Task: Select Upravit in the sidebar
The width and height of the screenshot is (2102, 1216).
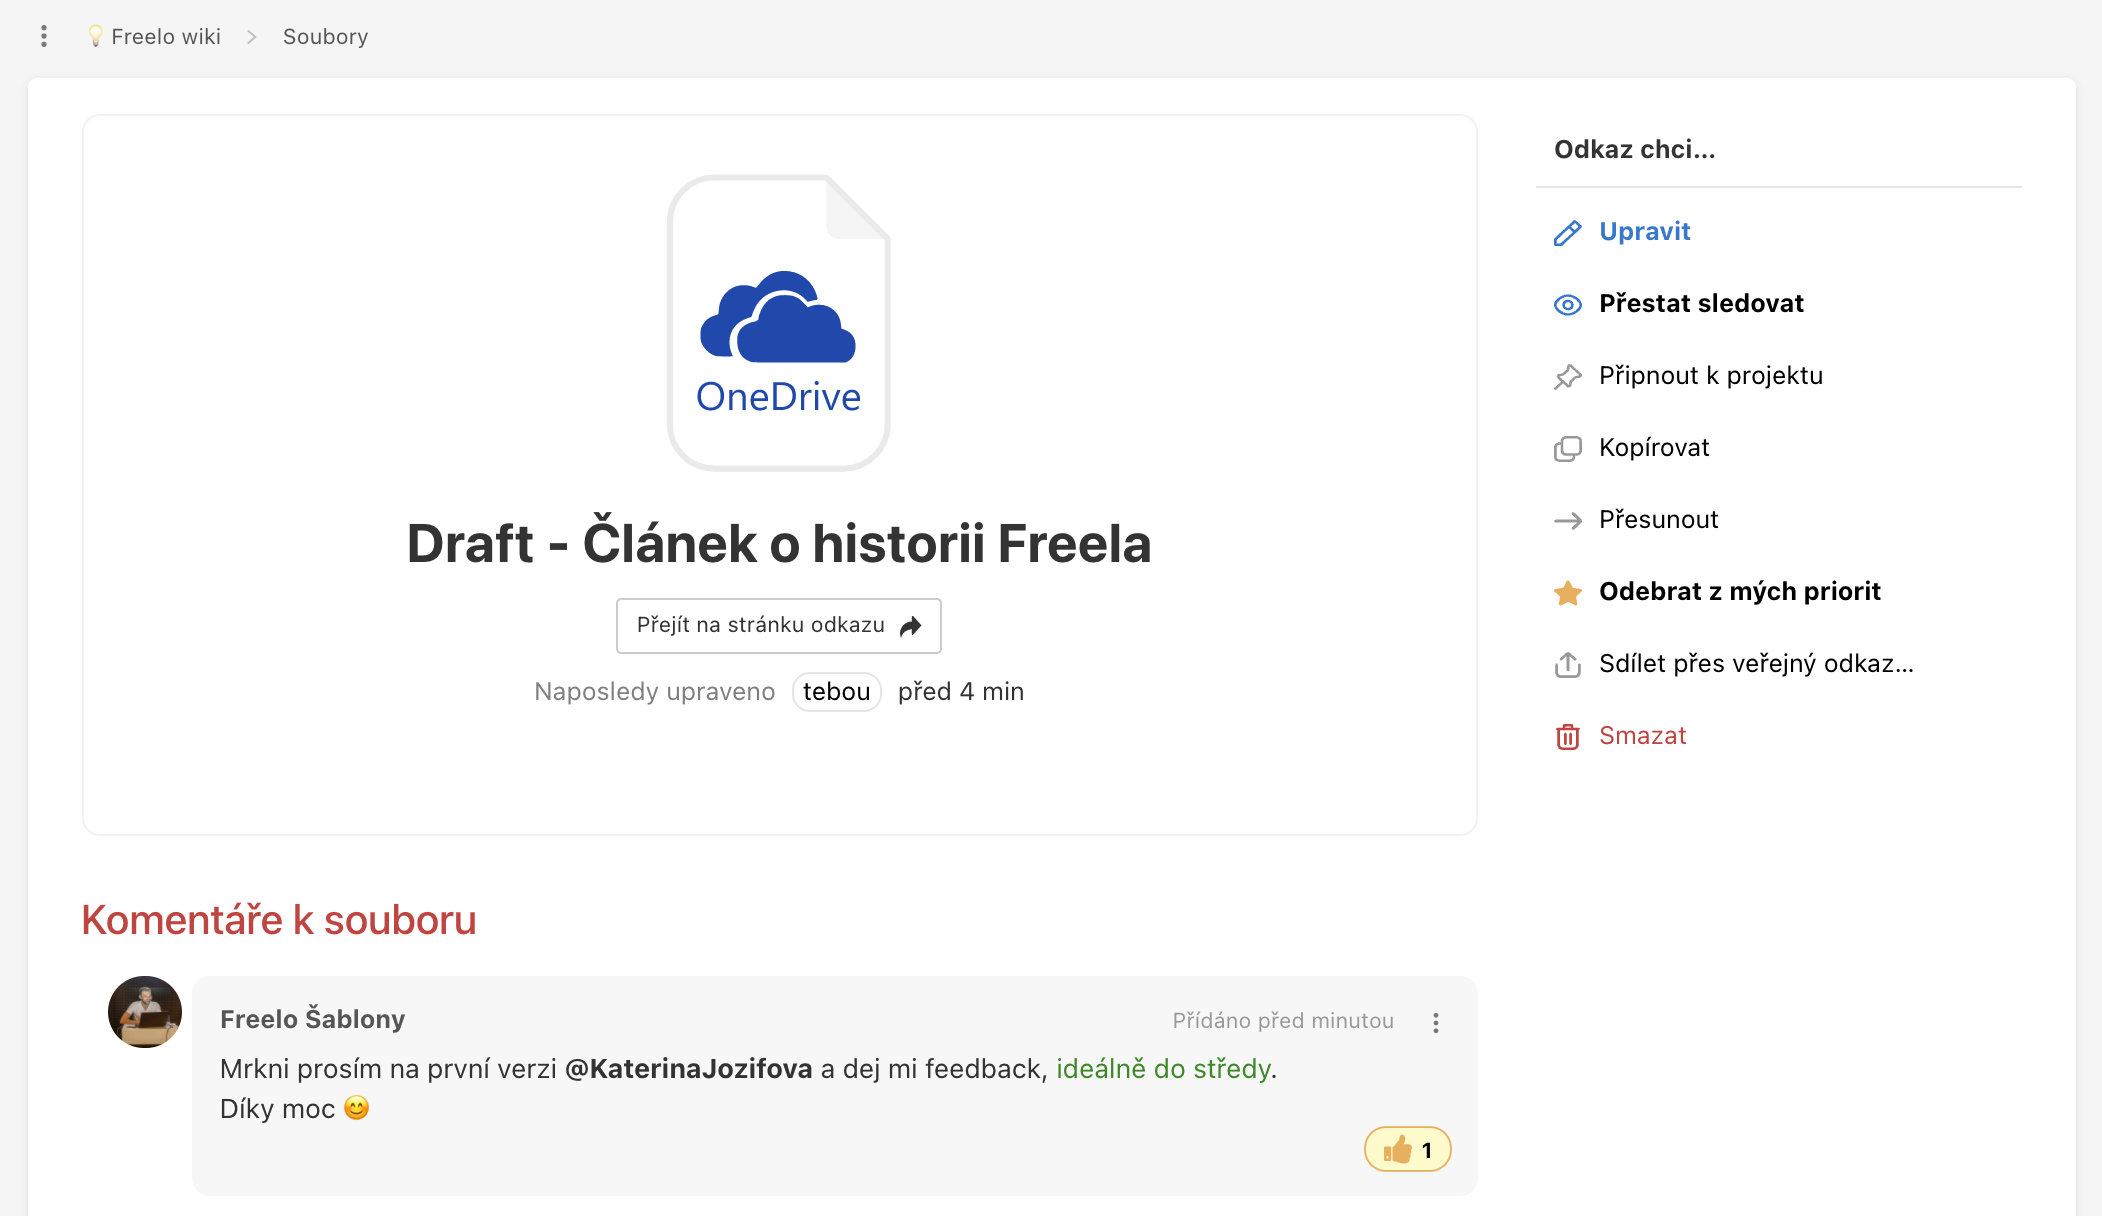Action: [x=1645, y=232]
